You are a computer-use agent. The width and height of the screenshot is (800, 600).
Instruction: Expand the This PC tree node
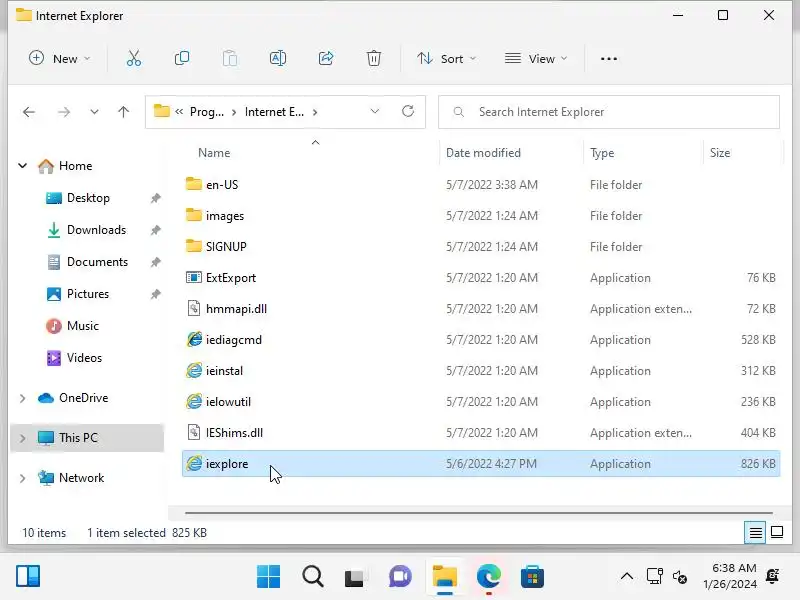[22, 438]
